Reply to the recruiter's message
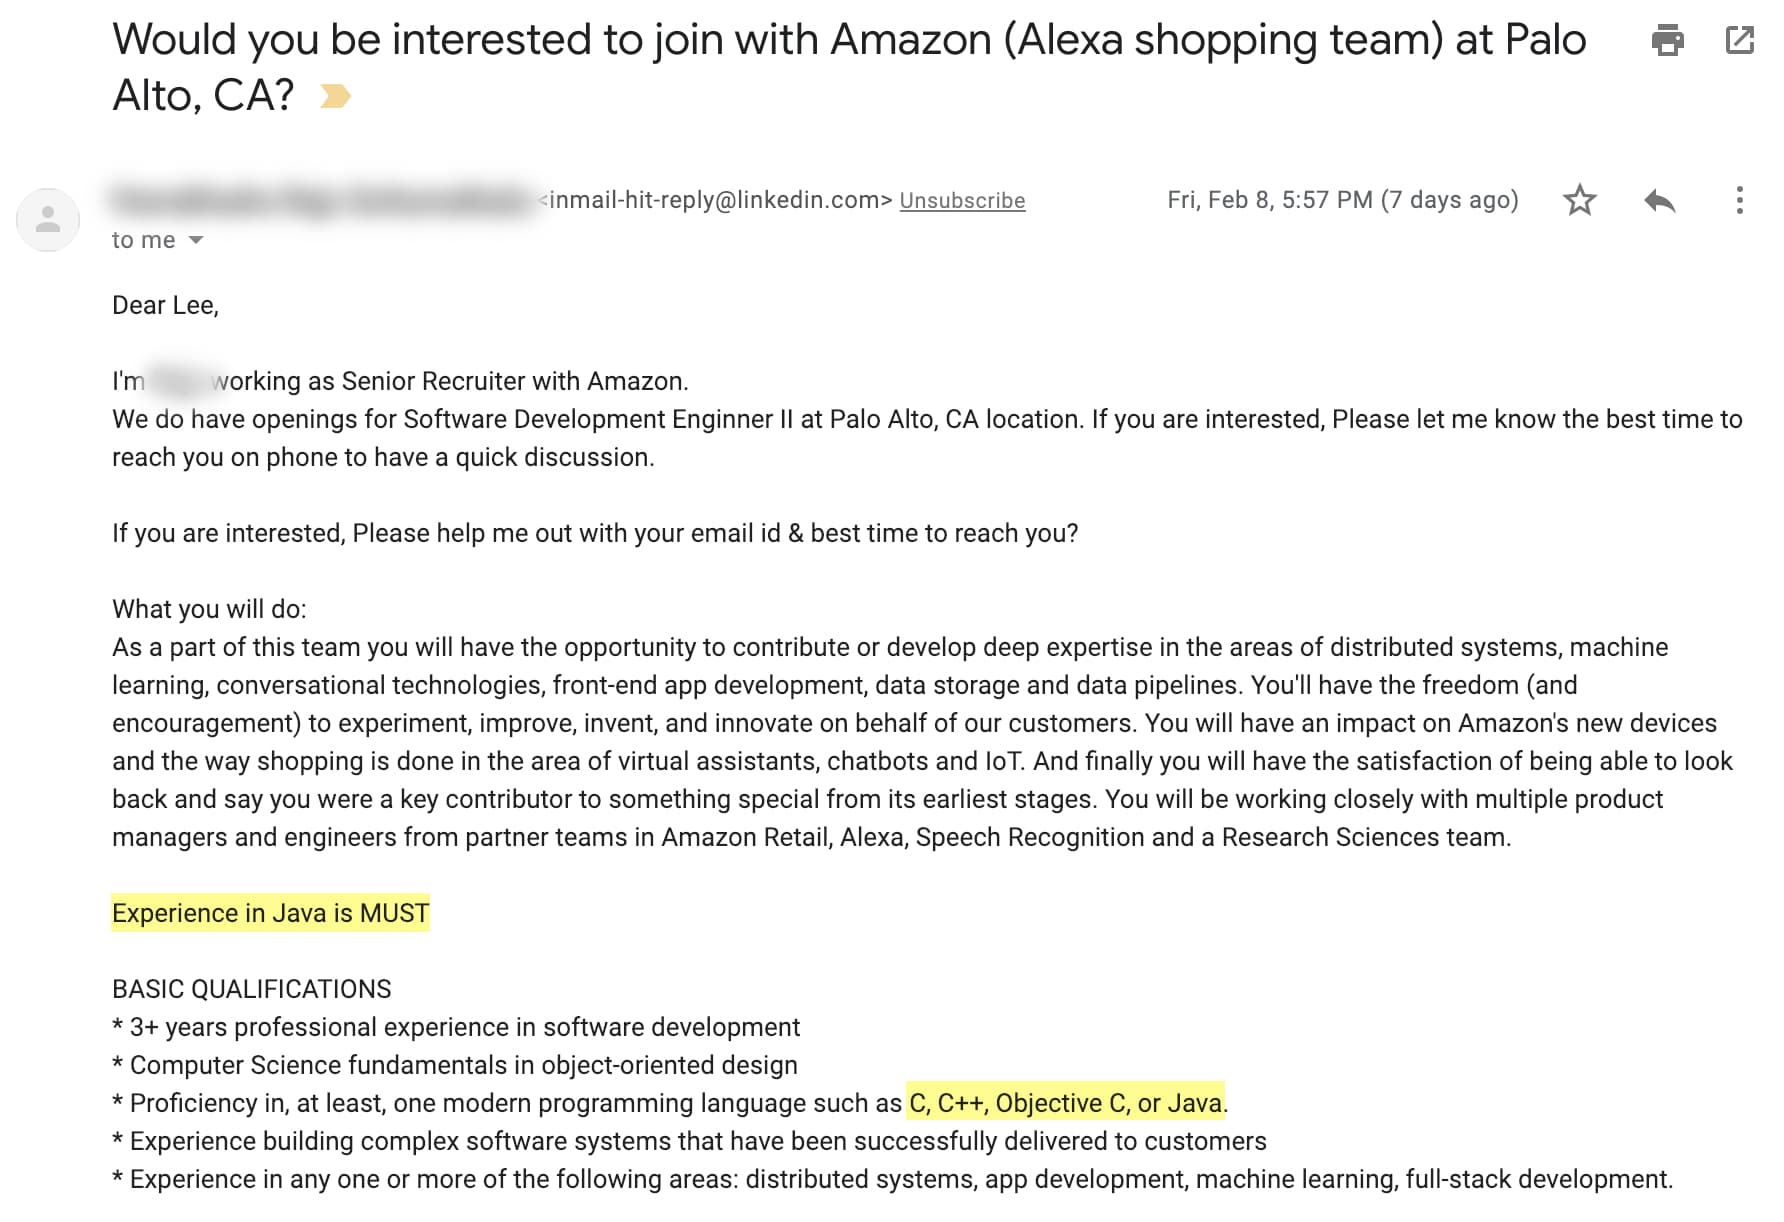The image size is (1784, 1222). point(1660,200)
